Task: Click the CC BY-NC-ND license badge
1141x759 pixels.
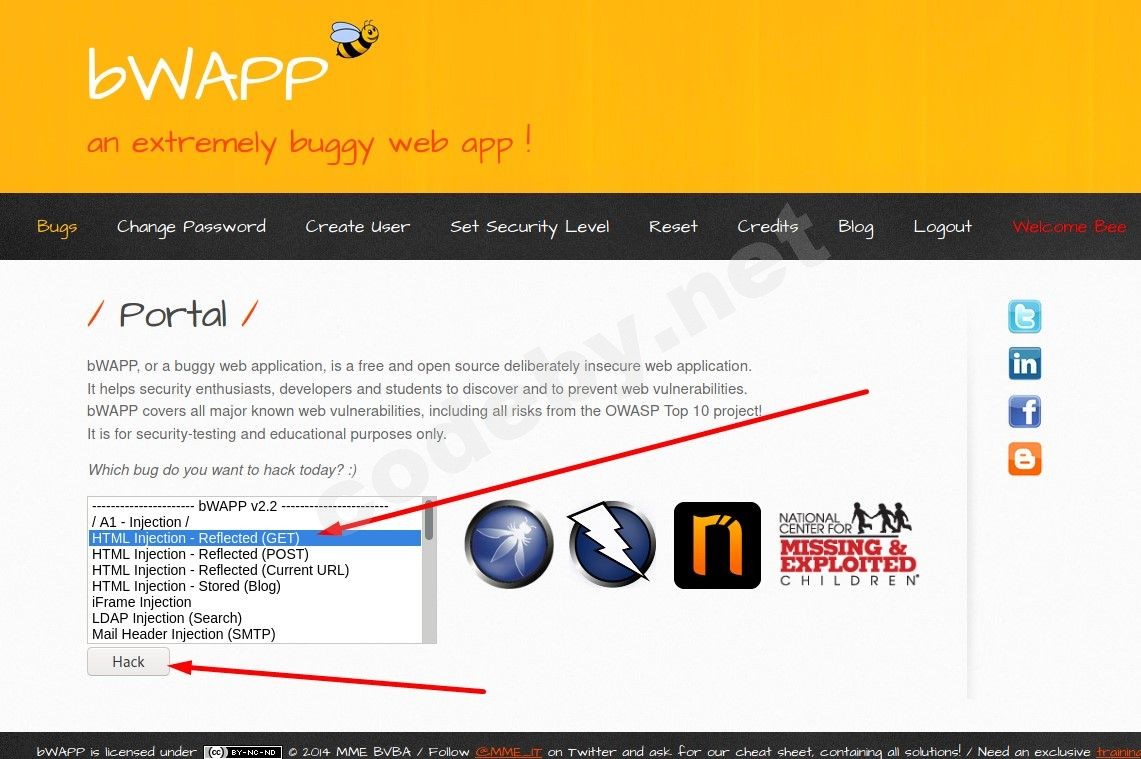Action: click(x=242, y=751)
